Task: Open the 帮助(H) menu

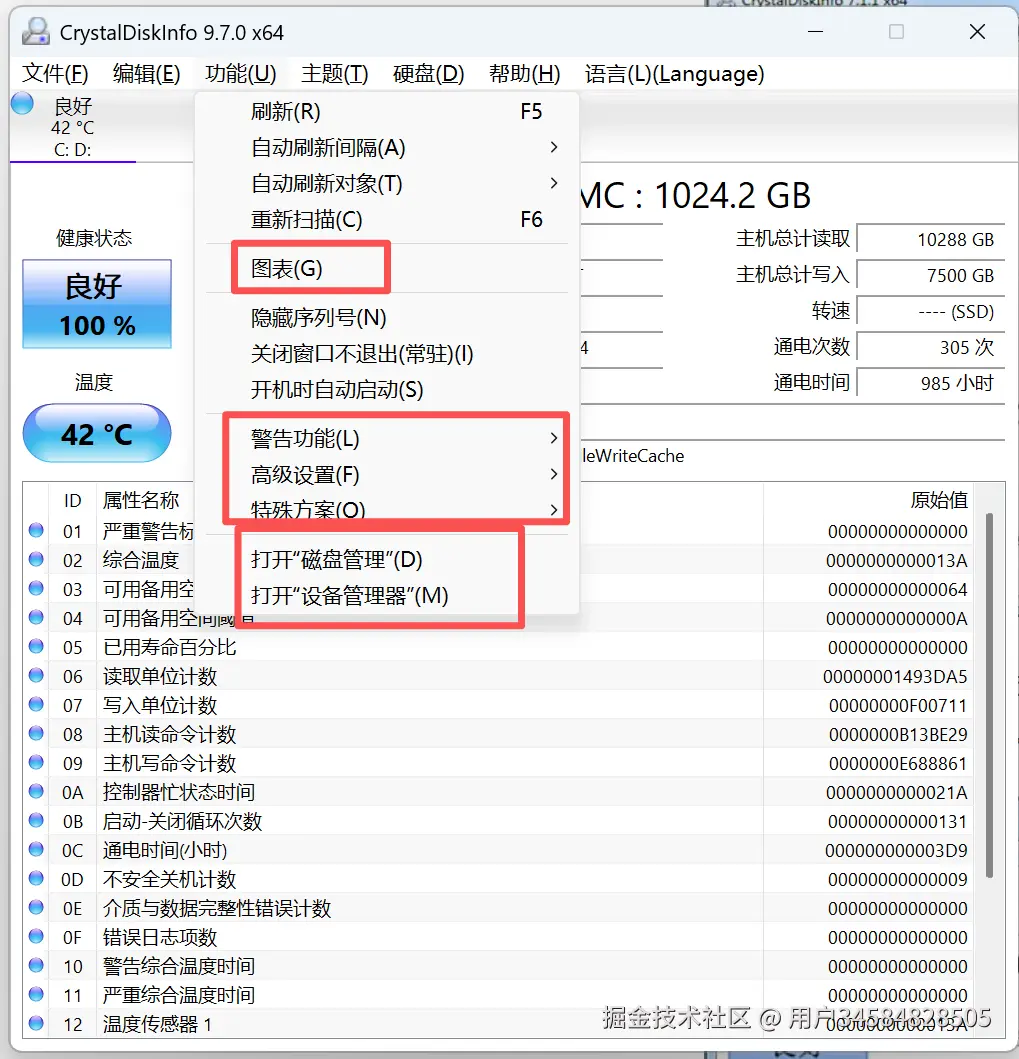Action: 525,74
